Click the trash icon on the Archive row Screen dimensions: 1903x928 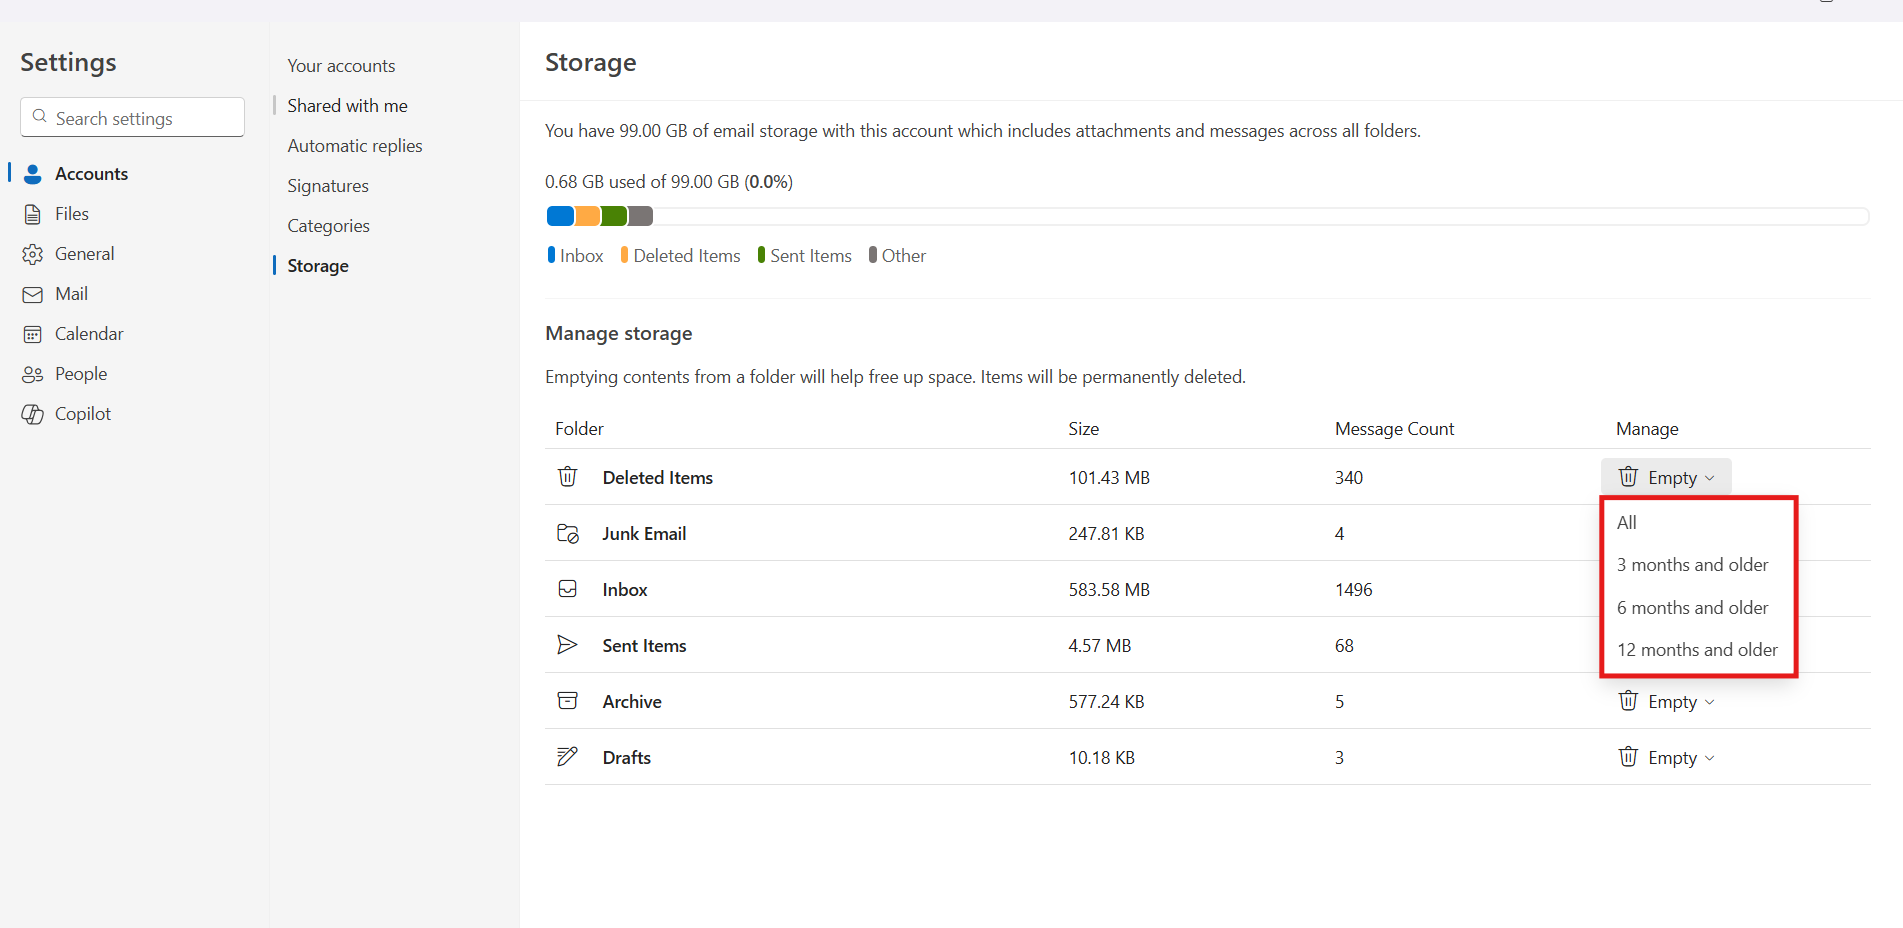[1628, 701]
